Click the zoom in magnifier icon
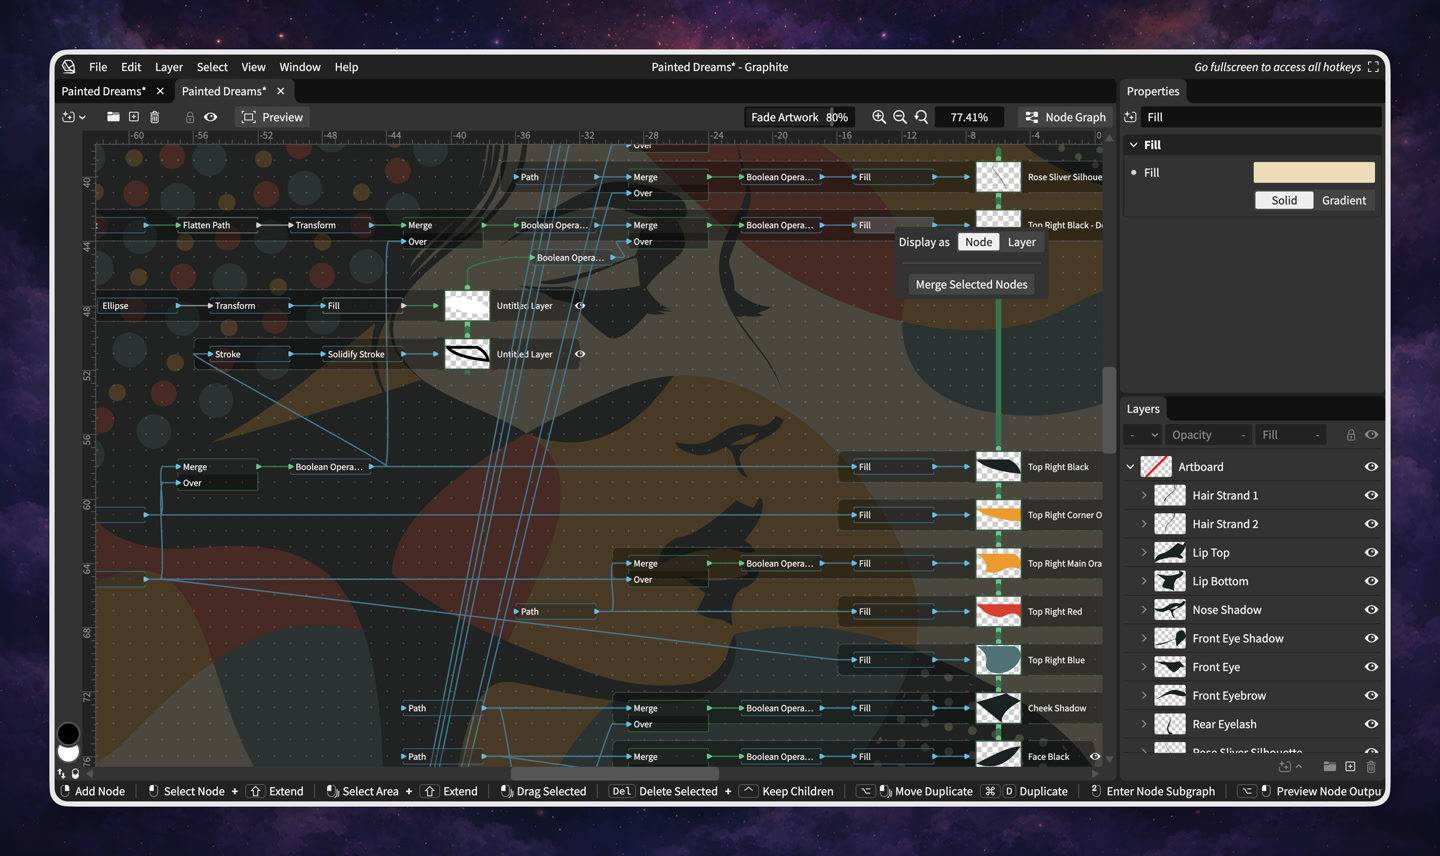Image resolution: width=1440 pixels, height=856 pixels. 879,117
